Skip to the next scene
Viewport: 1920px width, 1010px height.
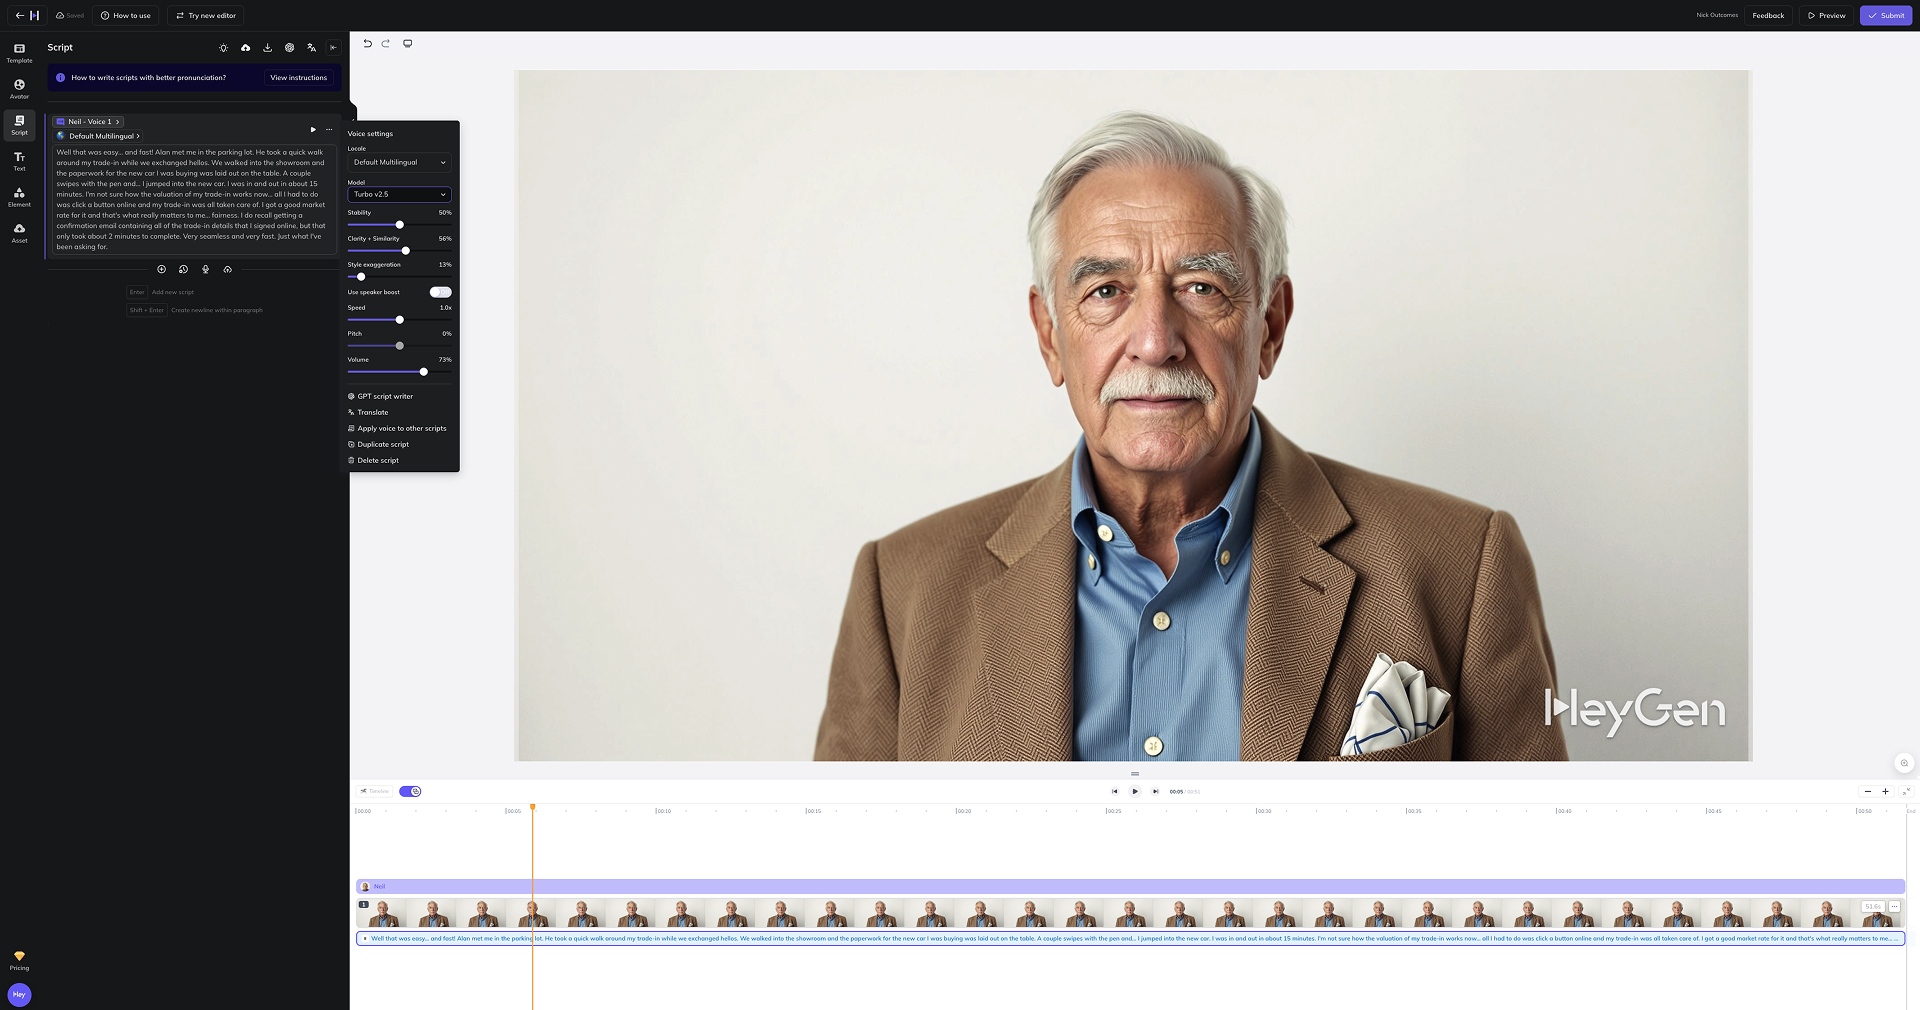[x=1155, y=791]
